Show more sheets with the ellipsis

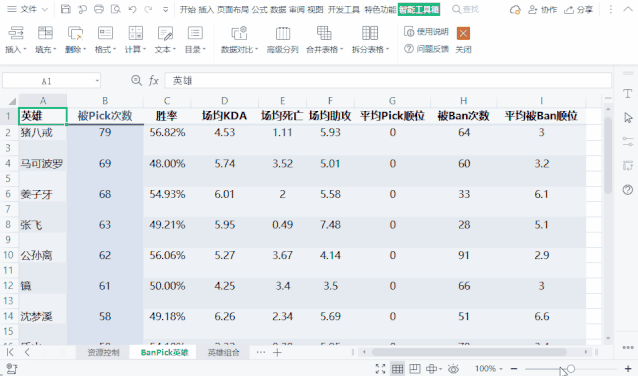coord(260,352)
